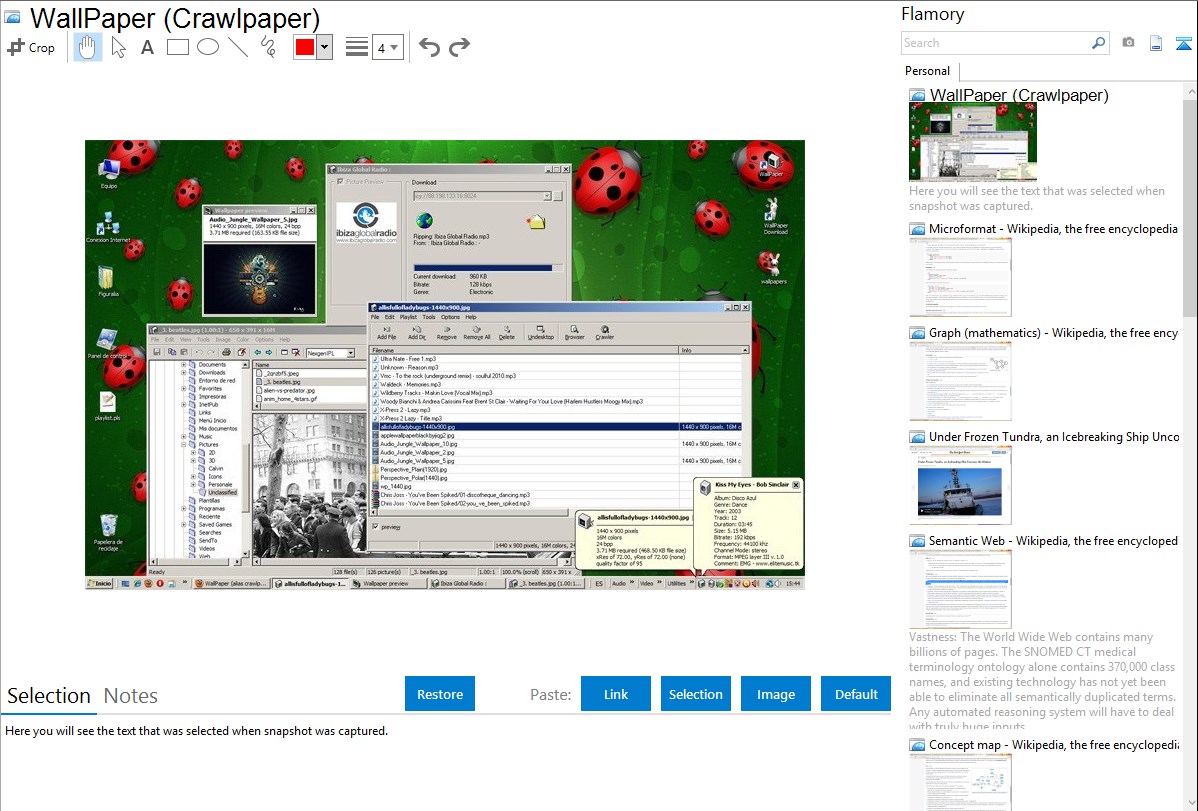The image size is (1198, 811).
Task: Open the color picker dropdown arrow
Action: tap(324, 47)
